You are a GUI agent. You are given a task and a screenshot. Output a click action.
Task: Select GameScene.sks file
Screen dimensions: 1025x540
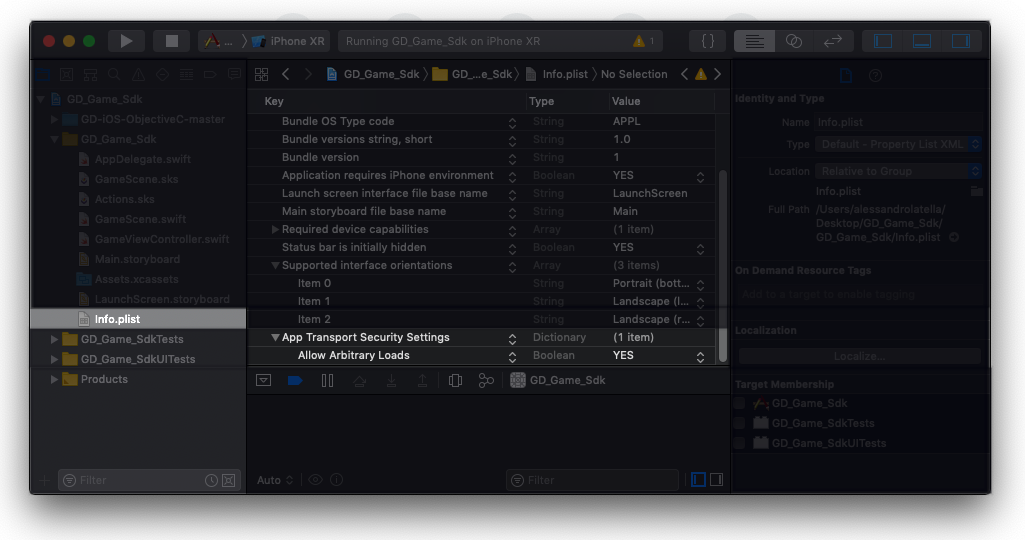(138, 179)
